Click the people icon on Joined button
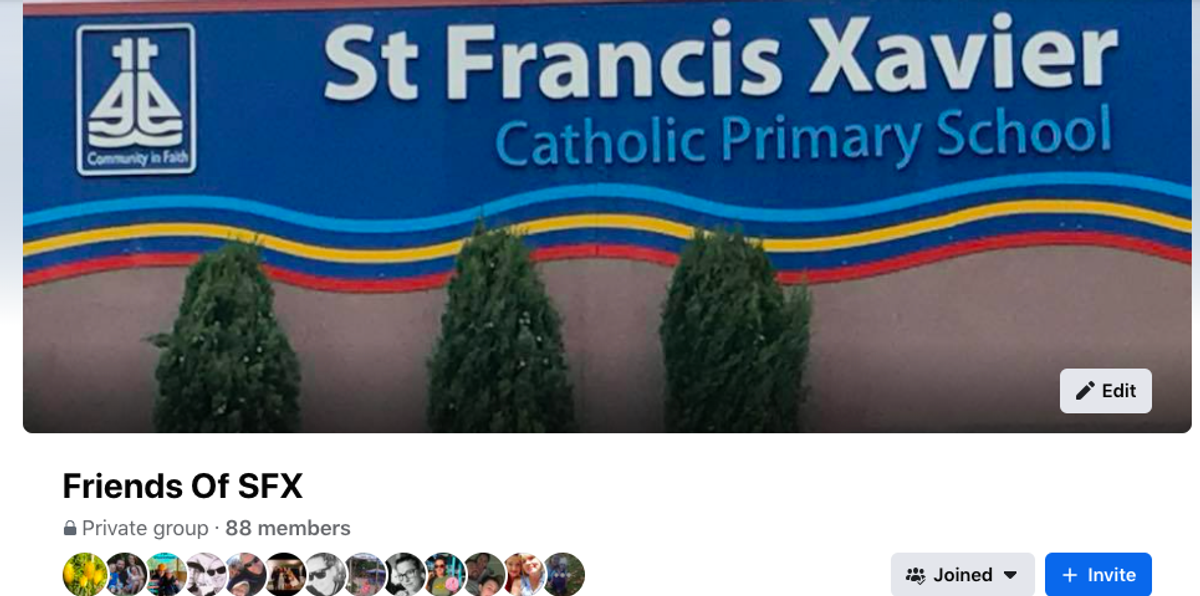The image size is (1200, 596). tap(916, 575)
